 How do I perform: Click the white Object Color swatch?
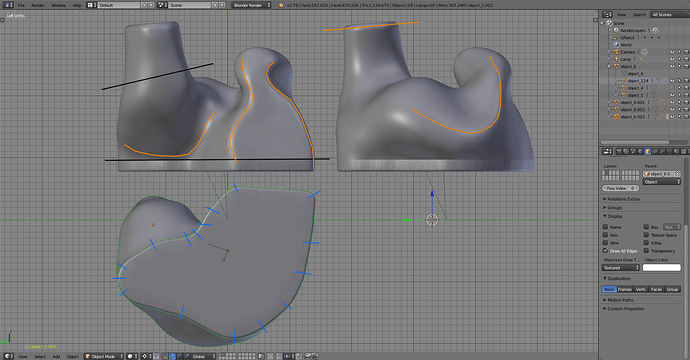click(x=661, y=268)
